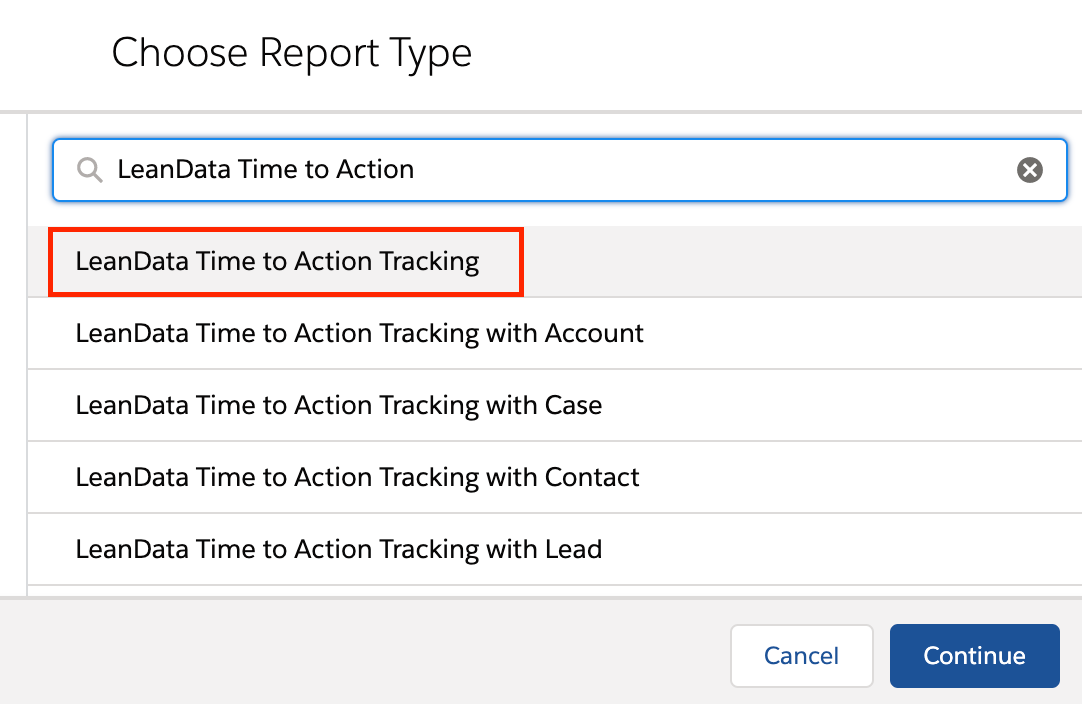The width and height of the screenshot is (1082, 704).
Task: Click the blank area right of first result
Action: click(x=800, y=262)
